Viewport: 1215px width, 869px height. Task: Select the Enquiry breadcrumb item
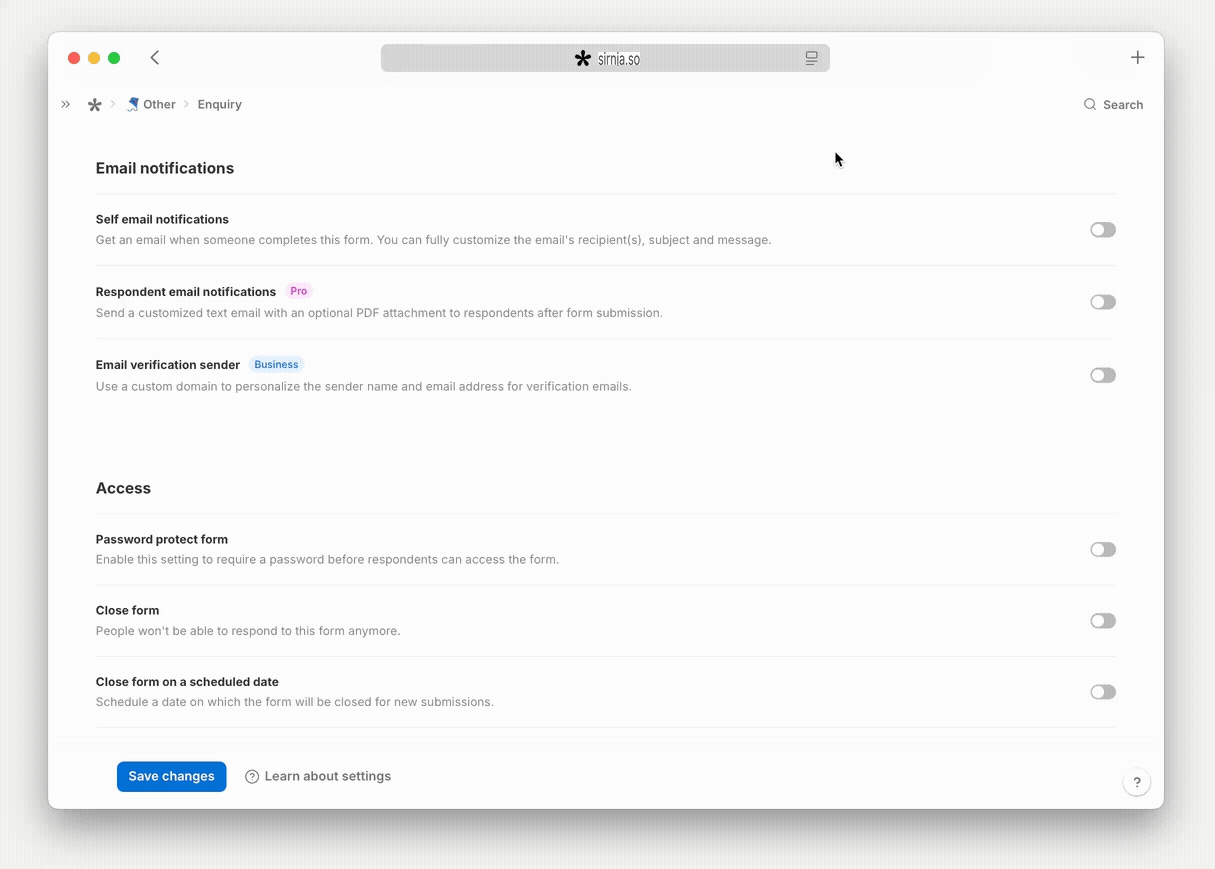click(x=220, y=104)
